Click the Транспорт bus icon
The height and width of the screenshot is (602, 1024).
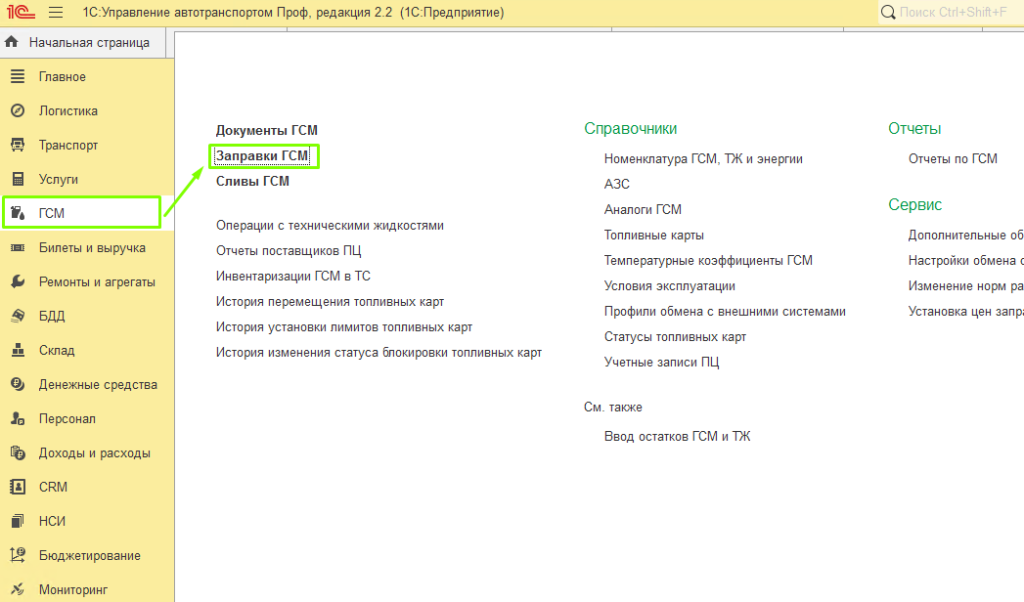tap(18, 145)
